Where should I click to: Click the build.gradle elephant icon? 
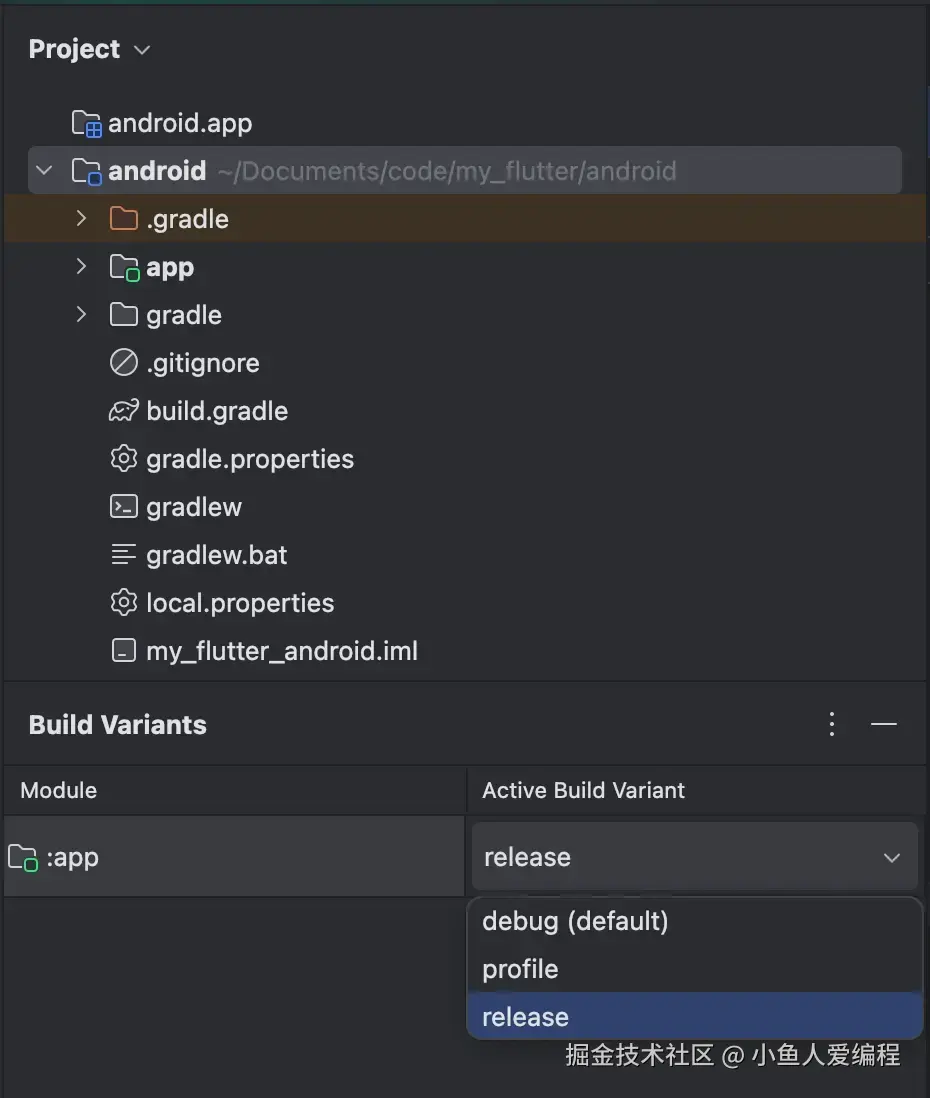click(x=123, y=411)
